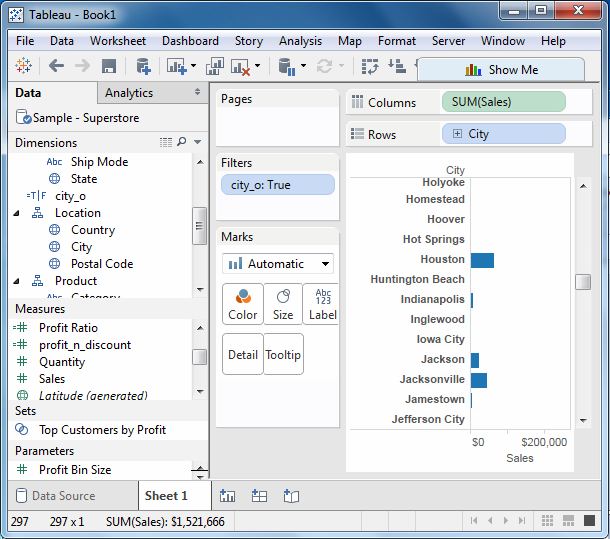610x539 pixels.
Task: Open the Color marks card
Action: click(242, 304)
